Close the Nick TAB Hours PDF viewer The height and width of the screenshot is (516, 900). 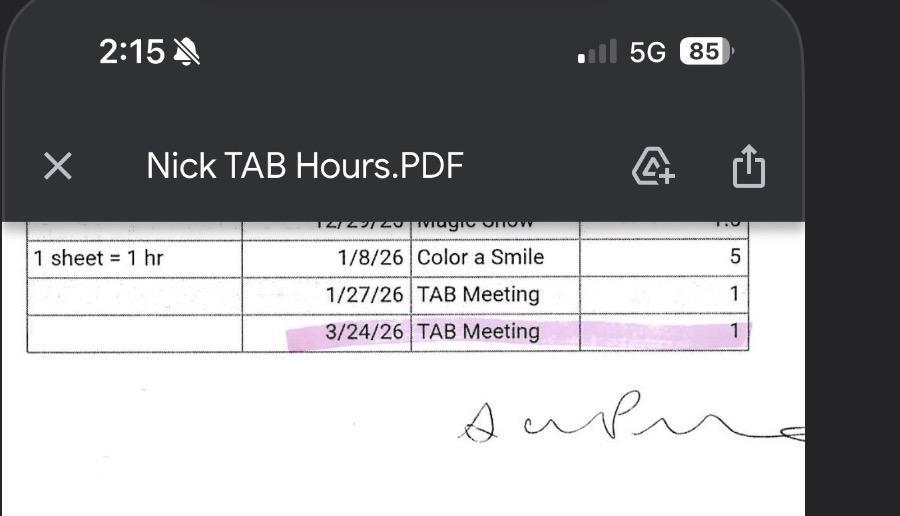[x=58, y=166]
